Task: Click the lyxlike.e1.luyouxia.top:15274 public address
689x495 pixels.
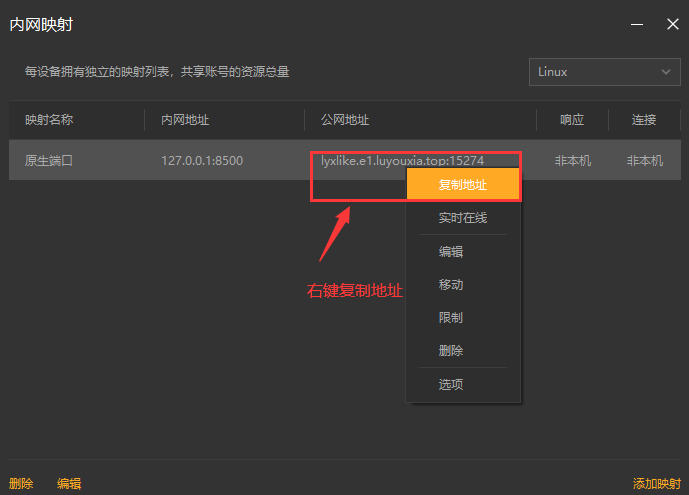Action: coord(403,161)
